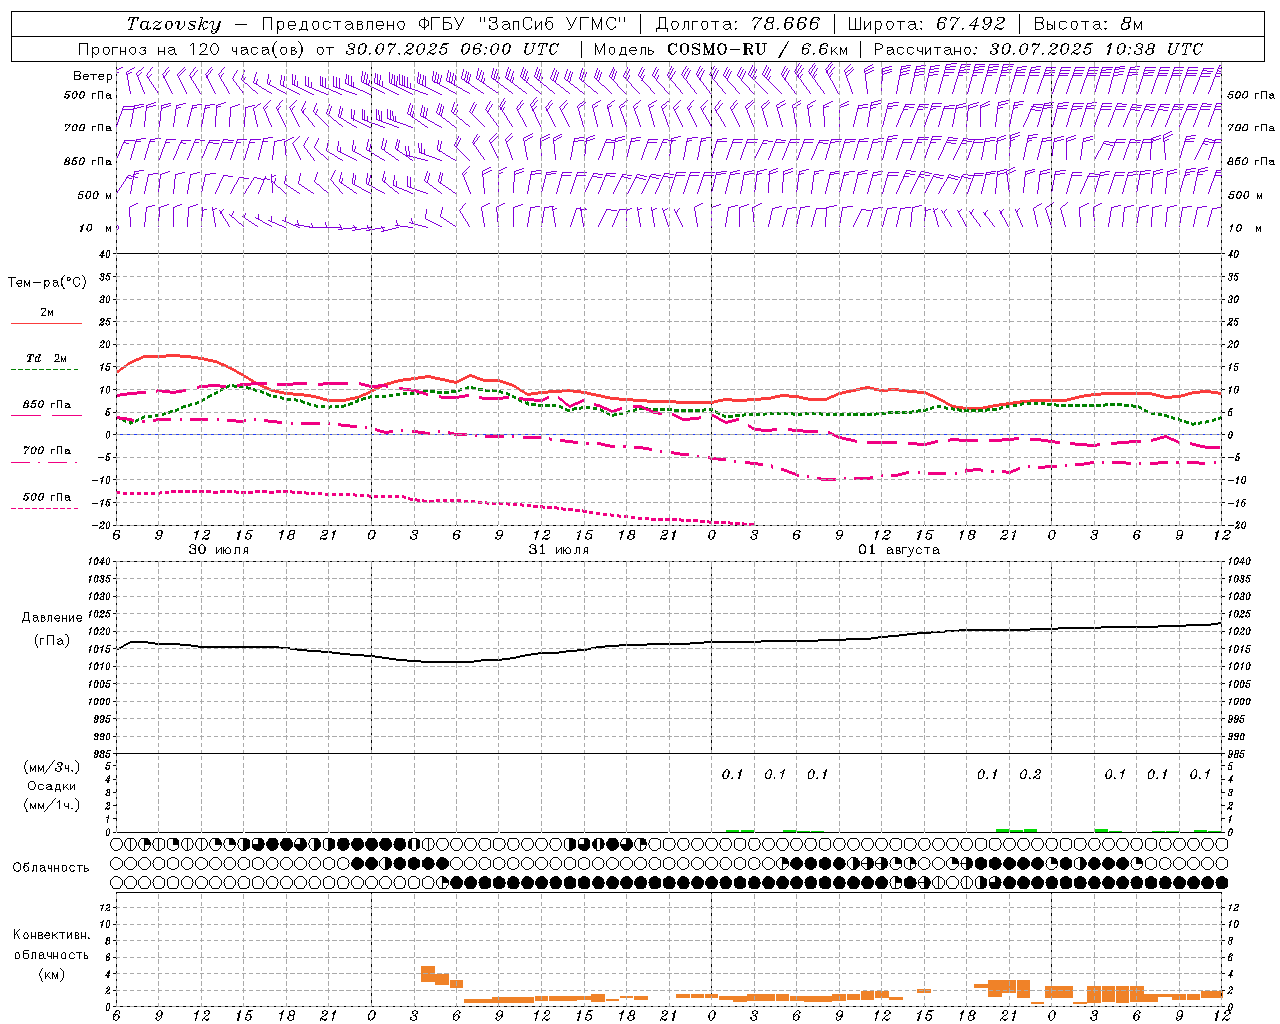The width and height of the screenshot is (1280, 1024).
Task: Click the 'Давление' pressure panel label
Action: [x=50, y=618]
